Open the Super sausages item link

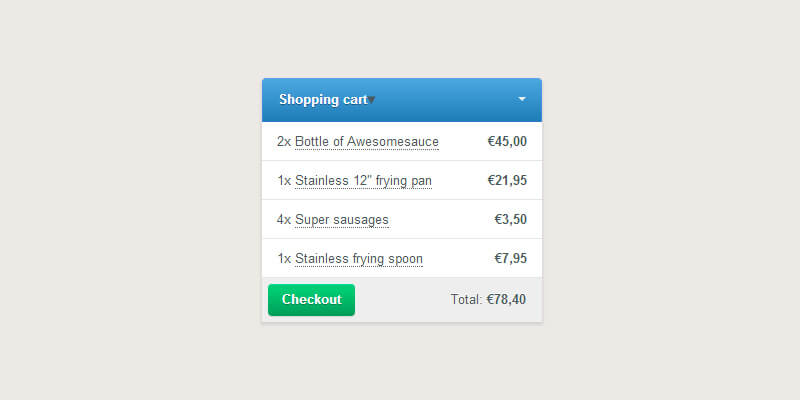click(x=342, y=220)
